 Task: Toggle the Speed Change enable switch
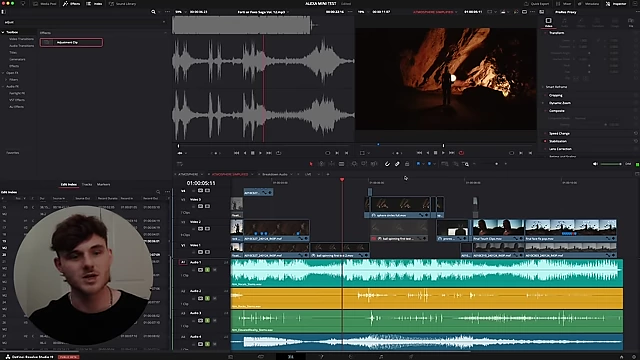545,133
